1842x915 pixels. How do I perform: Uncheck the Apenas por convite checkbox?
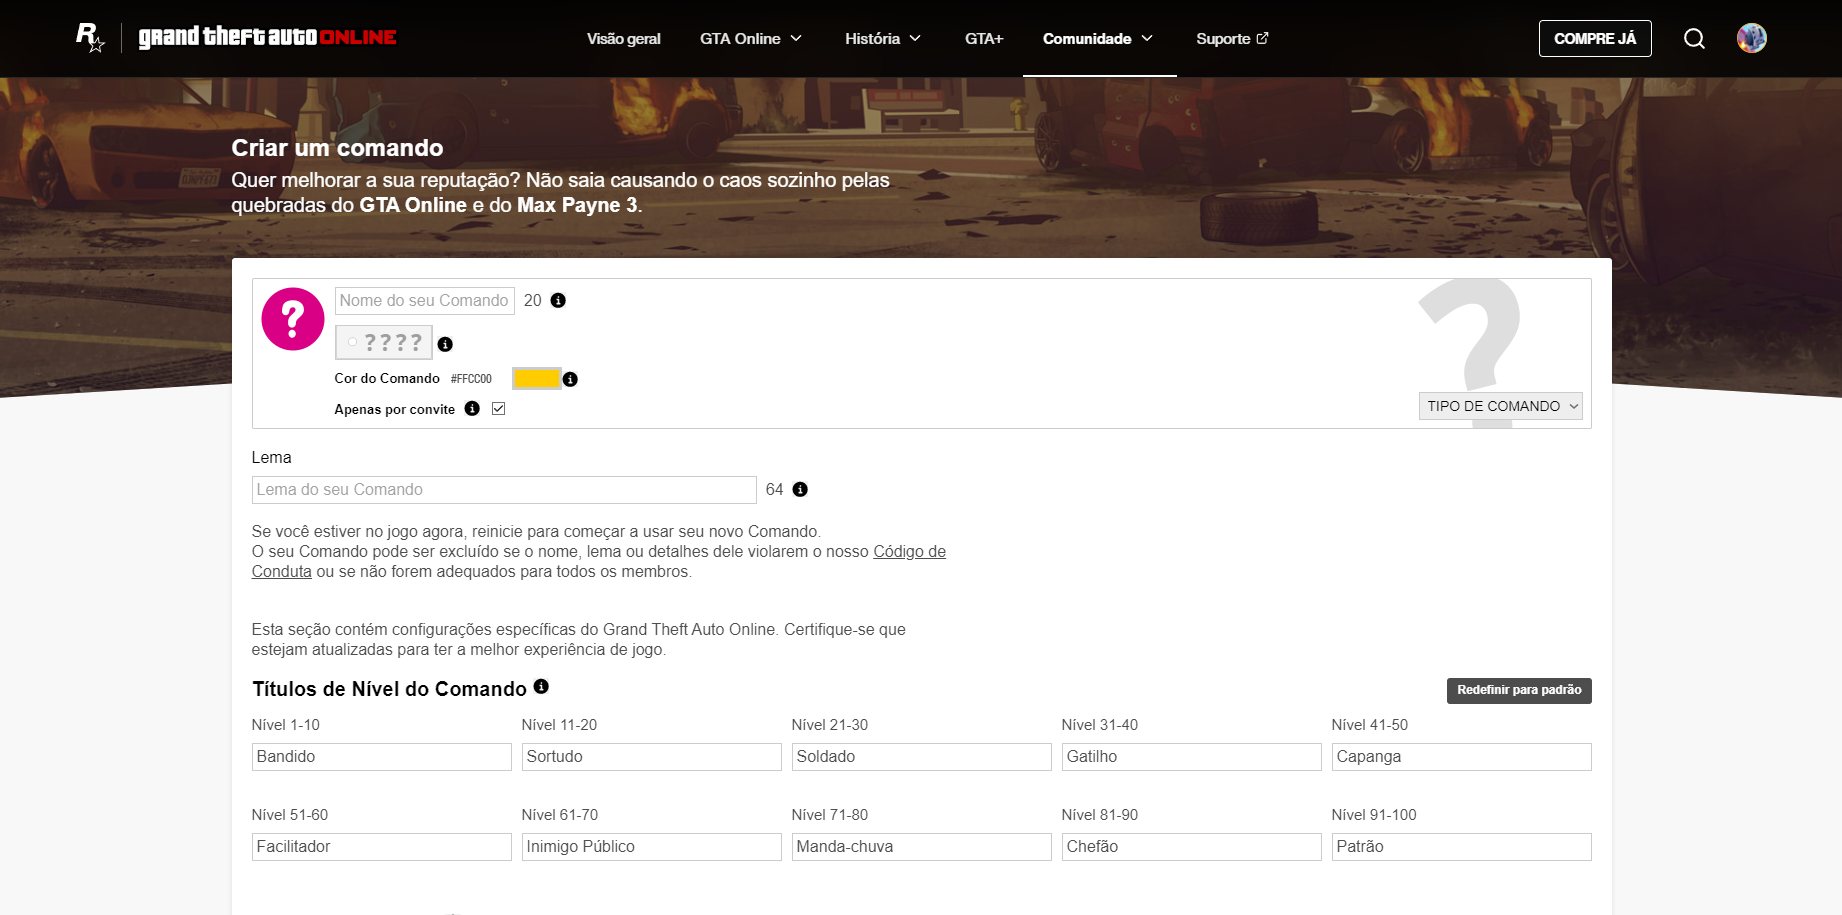(499, 408)
